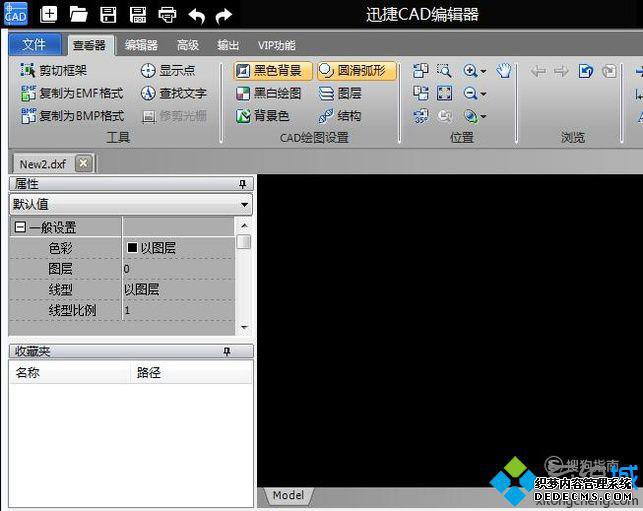Click the save-as icon in title bar
The width and height of the screenshot is (643, 511).
pos(138,15)
